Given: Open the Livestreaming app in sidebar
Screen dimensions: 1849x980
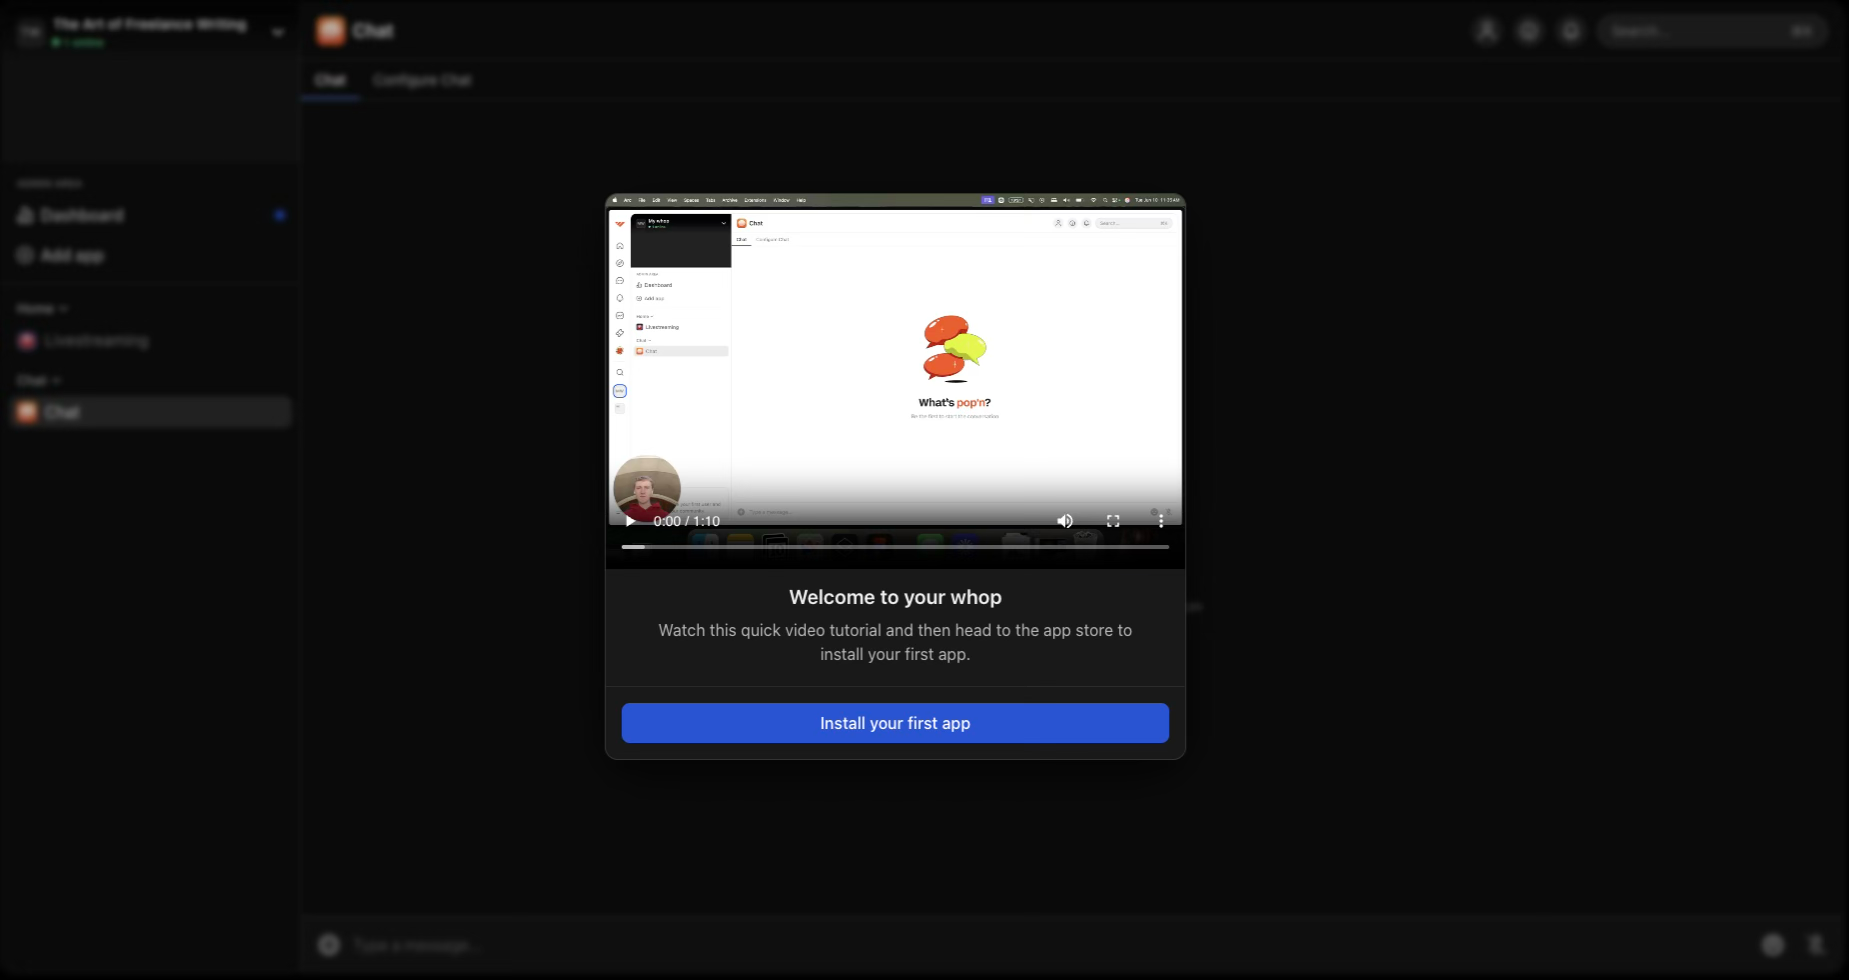Looking at the screenshot, I should (x=96, y=341).
